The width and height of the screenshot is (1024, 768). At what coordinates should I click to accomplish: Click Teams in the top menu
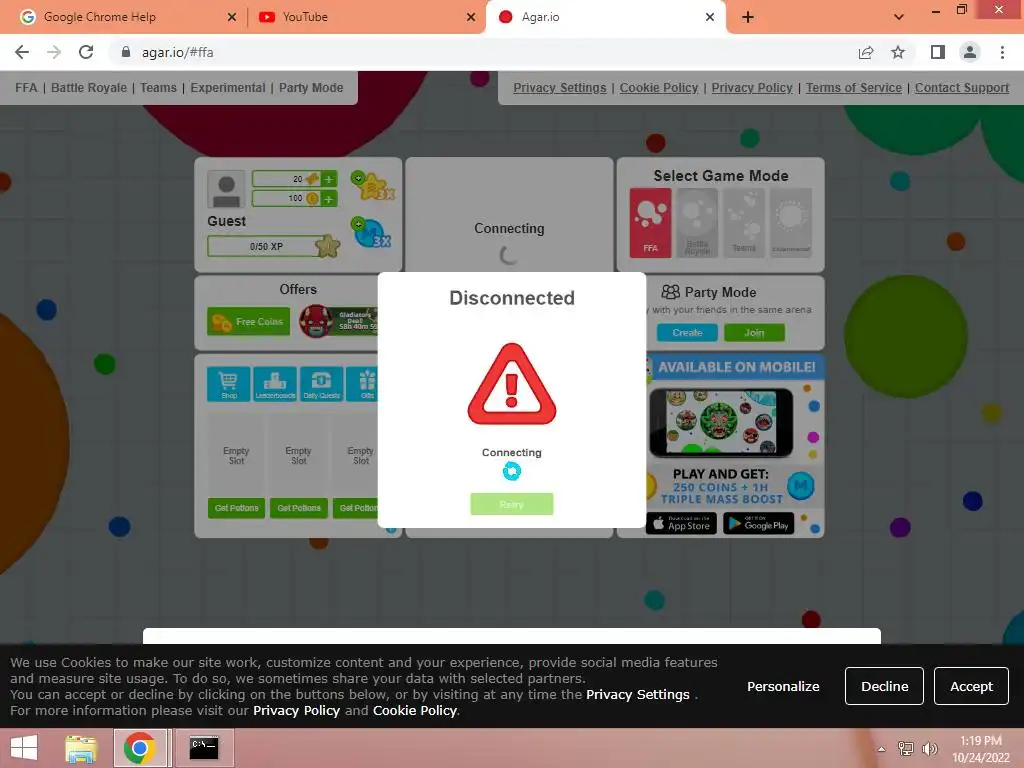[158, 88]
